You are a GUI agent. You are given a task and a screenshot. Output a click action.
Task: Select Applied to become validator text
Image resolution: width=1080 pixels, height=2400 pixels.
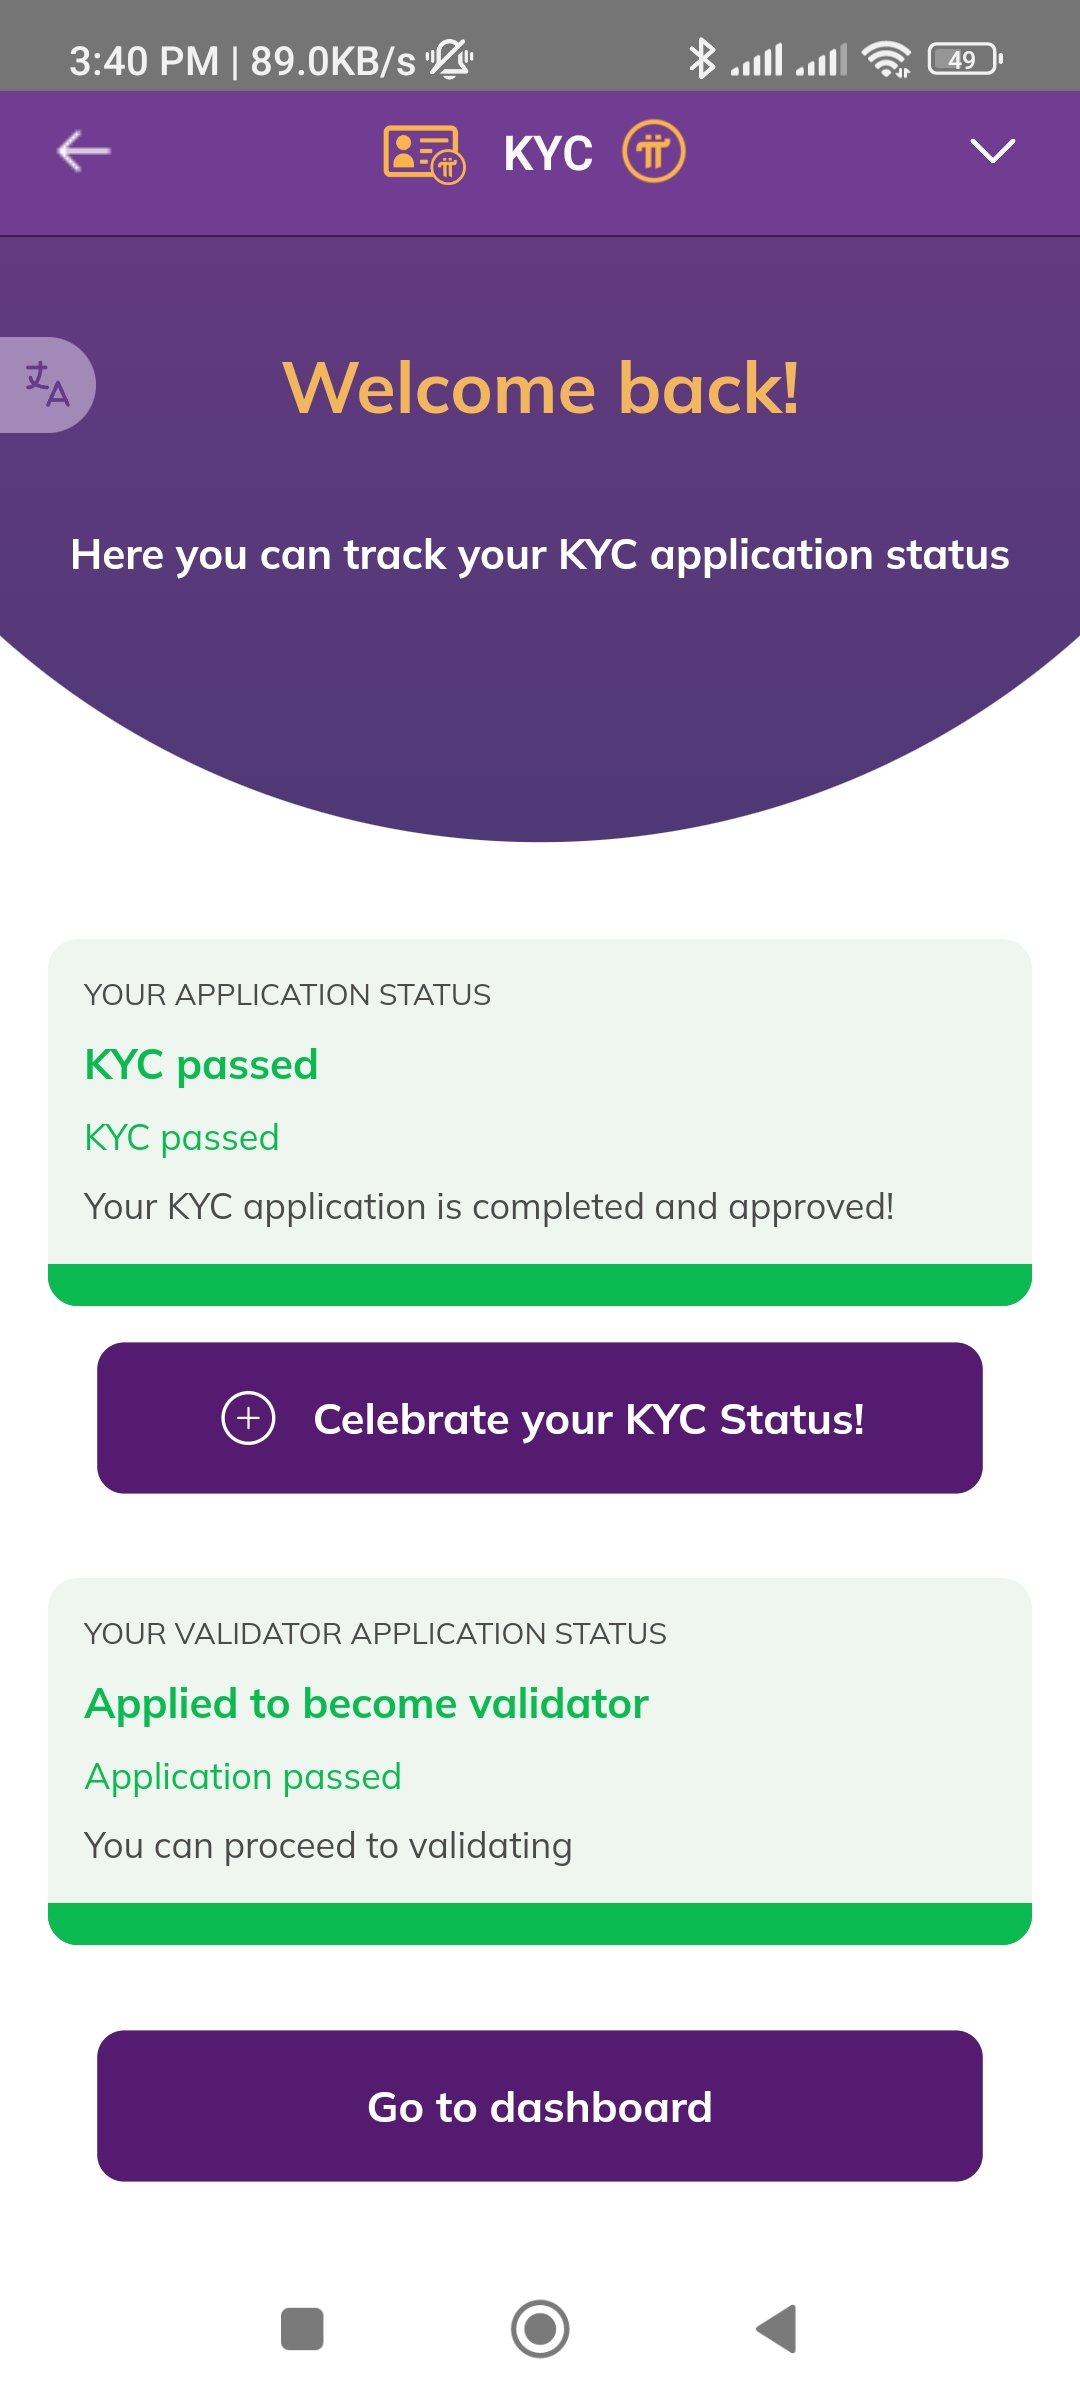(367, 1704)
